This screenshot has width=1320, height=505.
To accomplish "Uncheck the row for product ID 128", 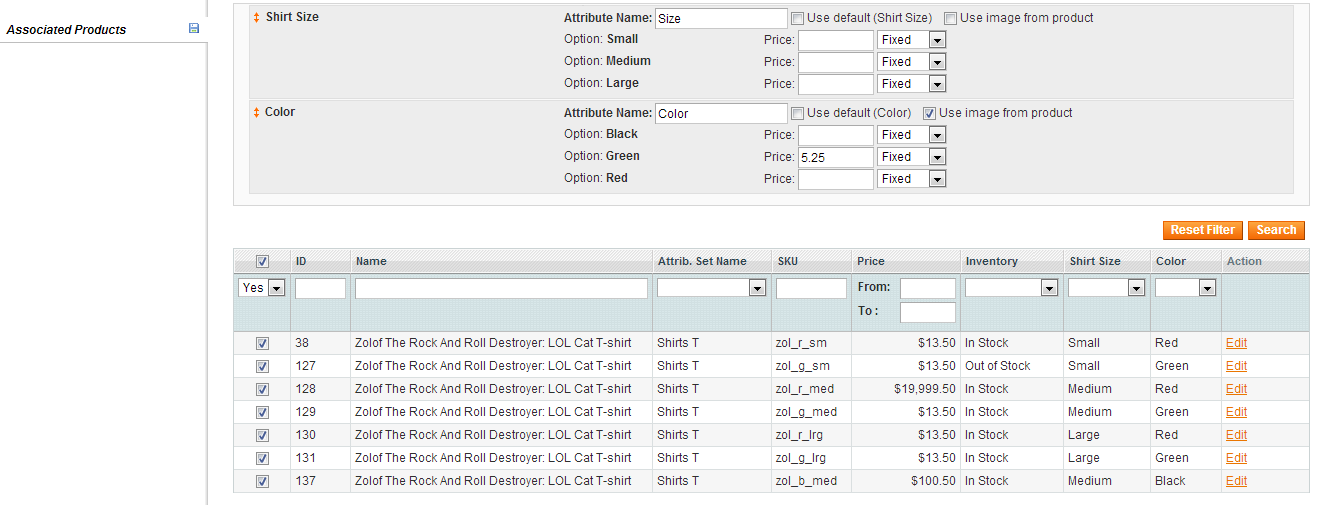I will [262, 389].
